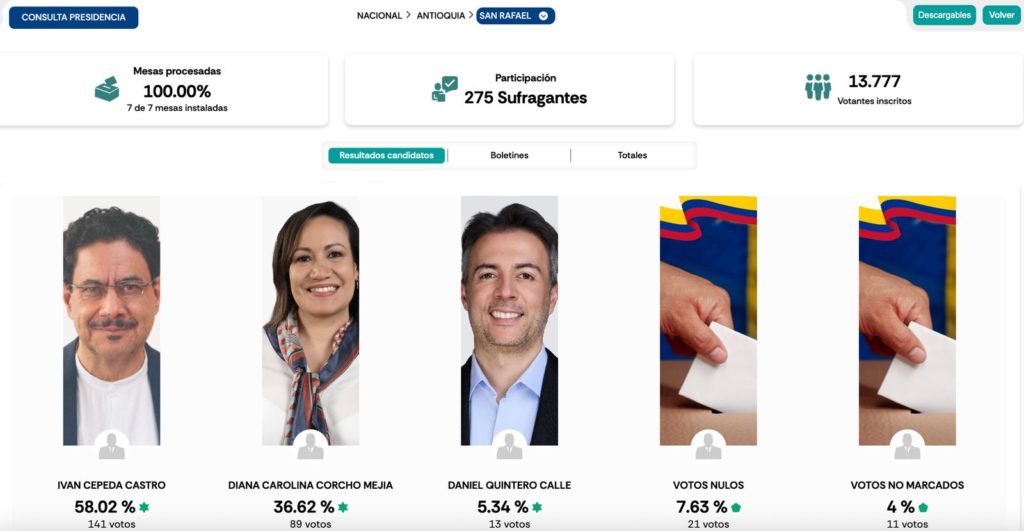The width and height of the screenshot is (1024, 531).
Task: Click the chevron after ANTIOQUIA breadcrumb
Action: coord(471,14)
